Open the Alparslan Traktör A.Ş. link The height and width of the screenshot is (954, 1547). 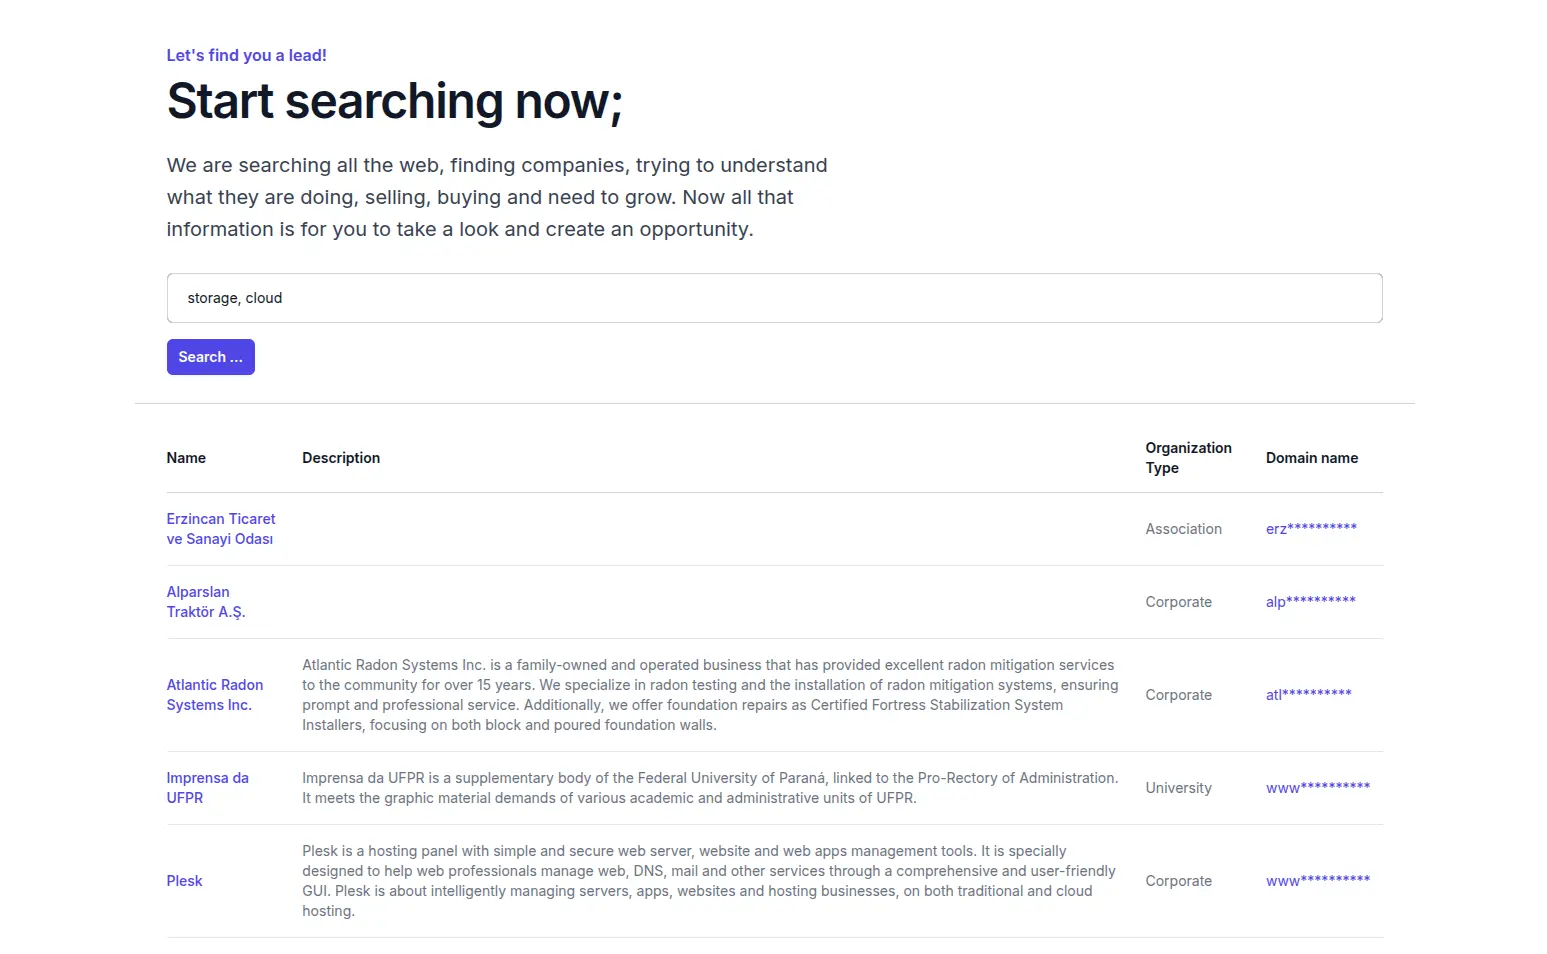[x=206, y=602]
